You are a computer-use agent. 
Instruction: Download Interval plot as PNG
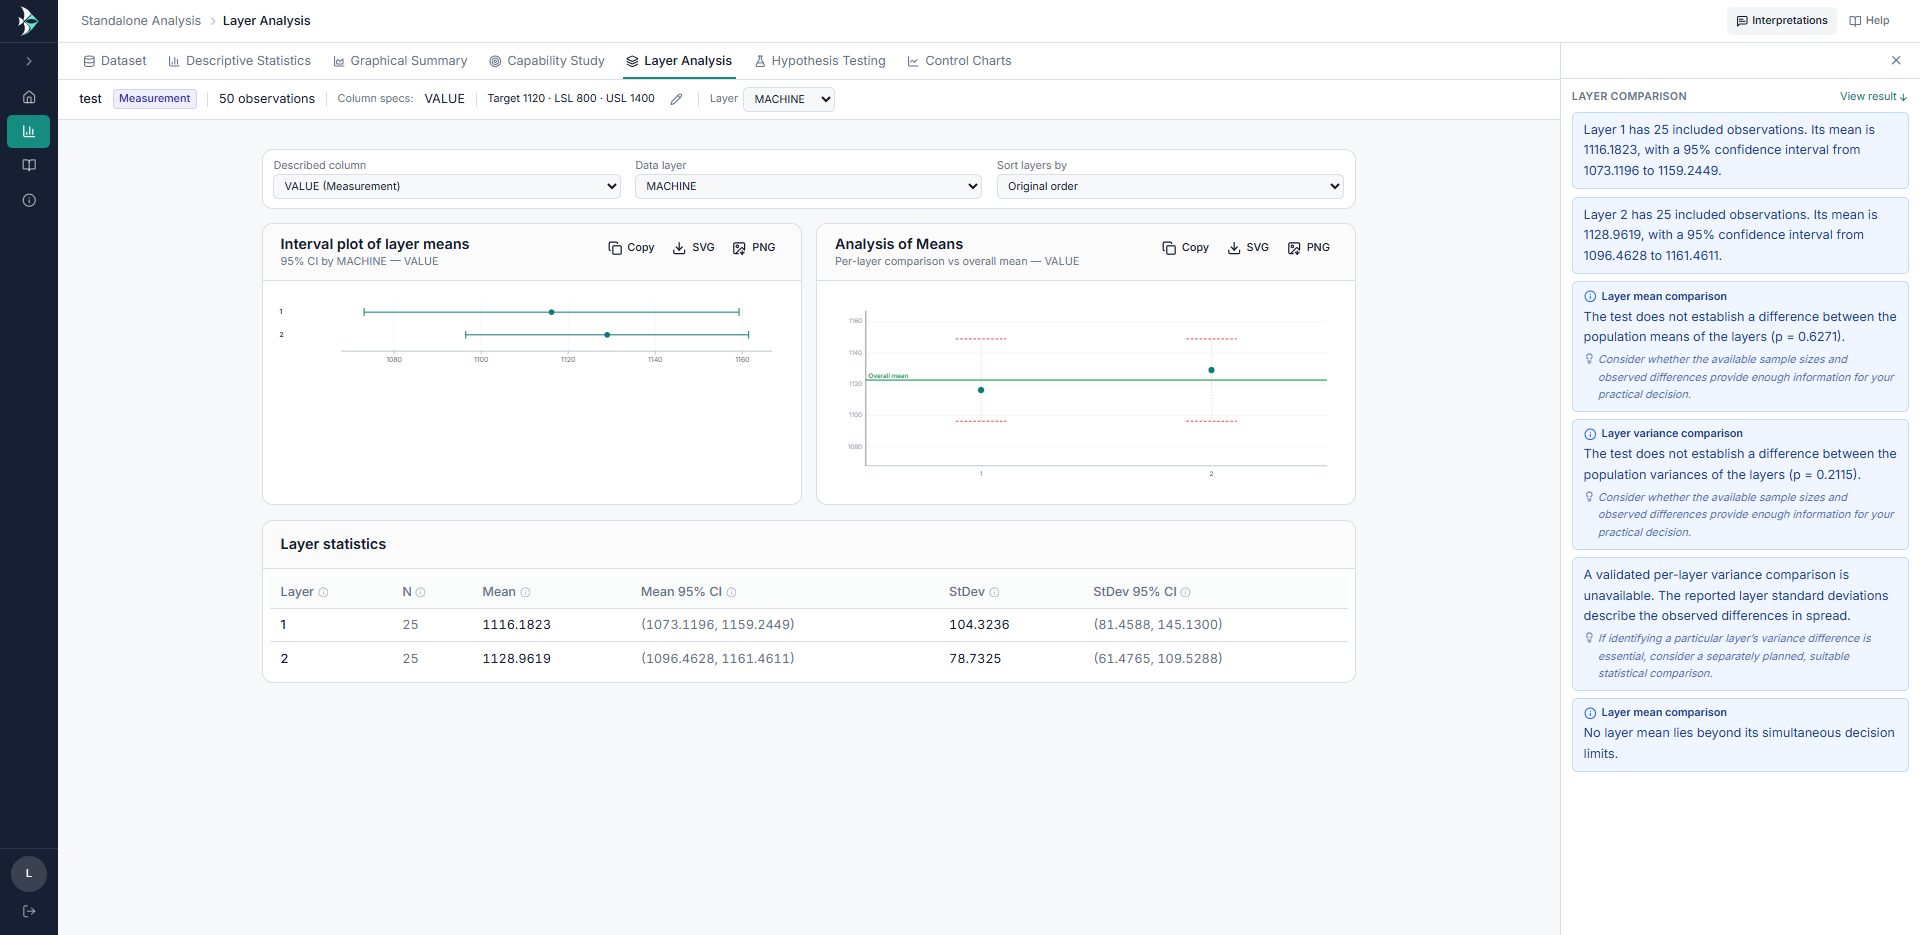754,248
